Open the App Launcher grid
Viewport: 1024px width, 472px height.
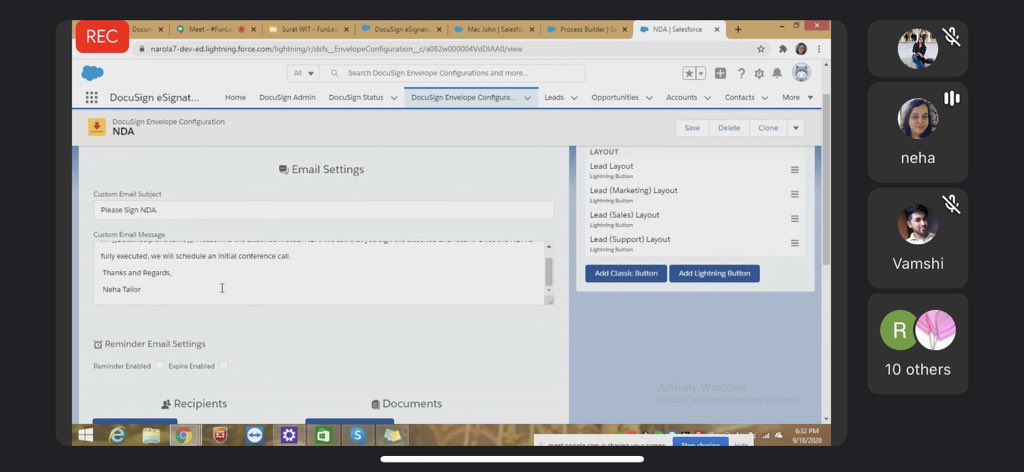pyautogui.click(x=91, y=97)
